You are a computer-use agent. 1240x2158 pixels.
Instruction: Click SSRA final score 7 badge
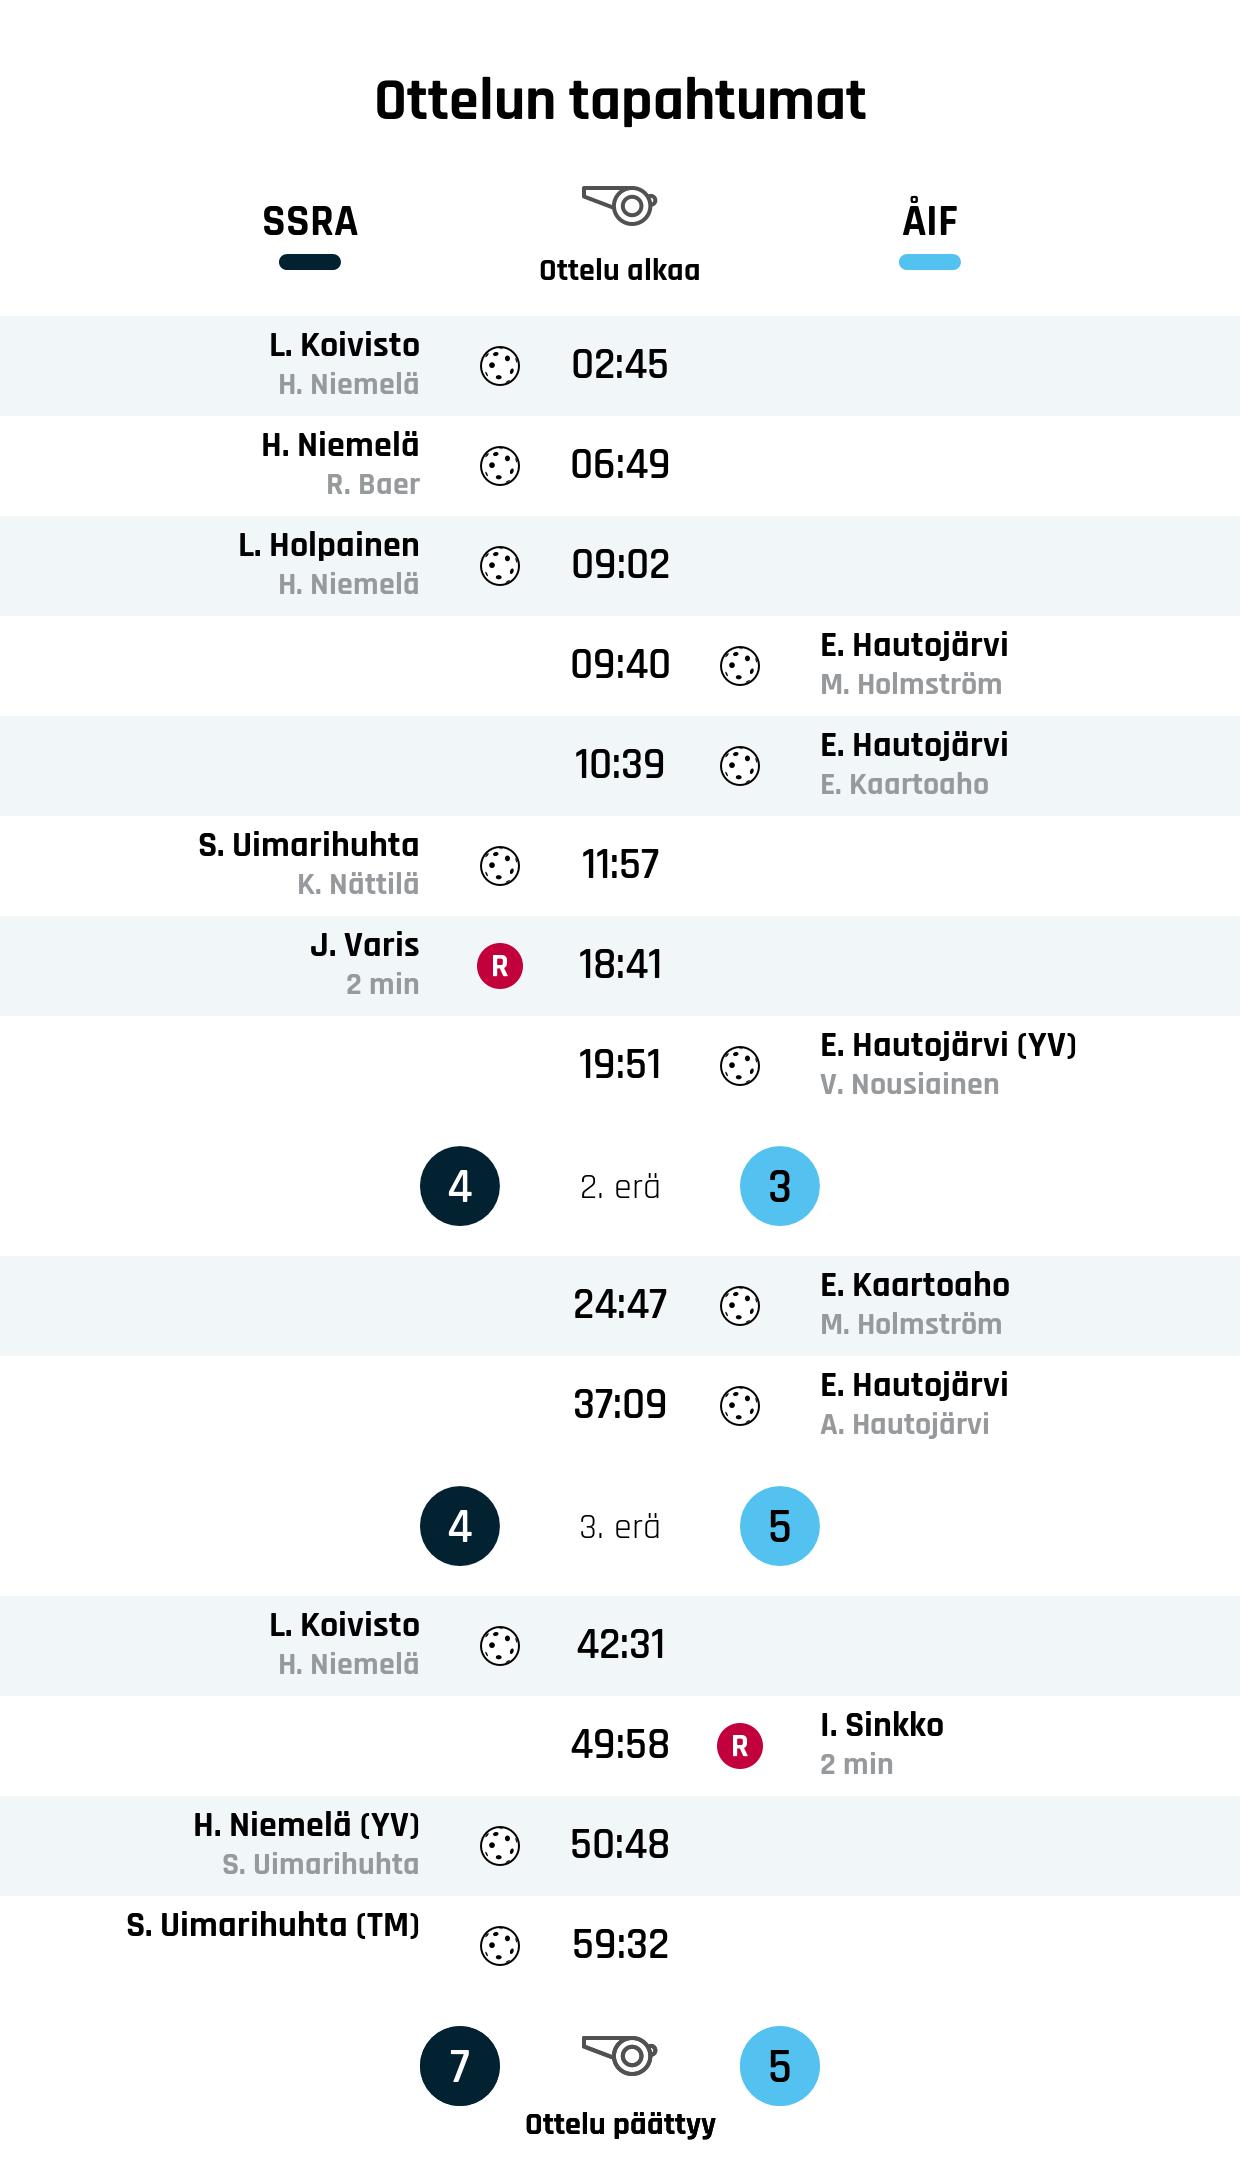(460, 2066)
